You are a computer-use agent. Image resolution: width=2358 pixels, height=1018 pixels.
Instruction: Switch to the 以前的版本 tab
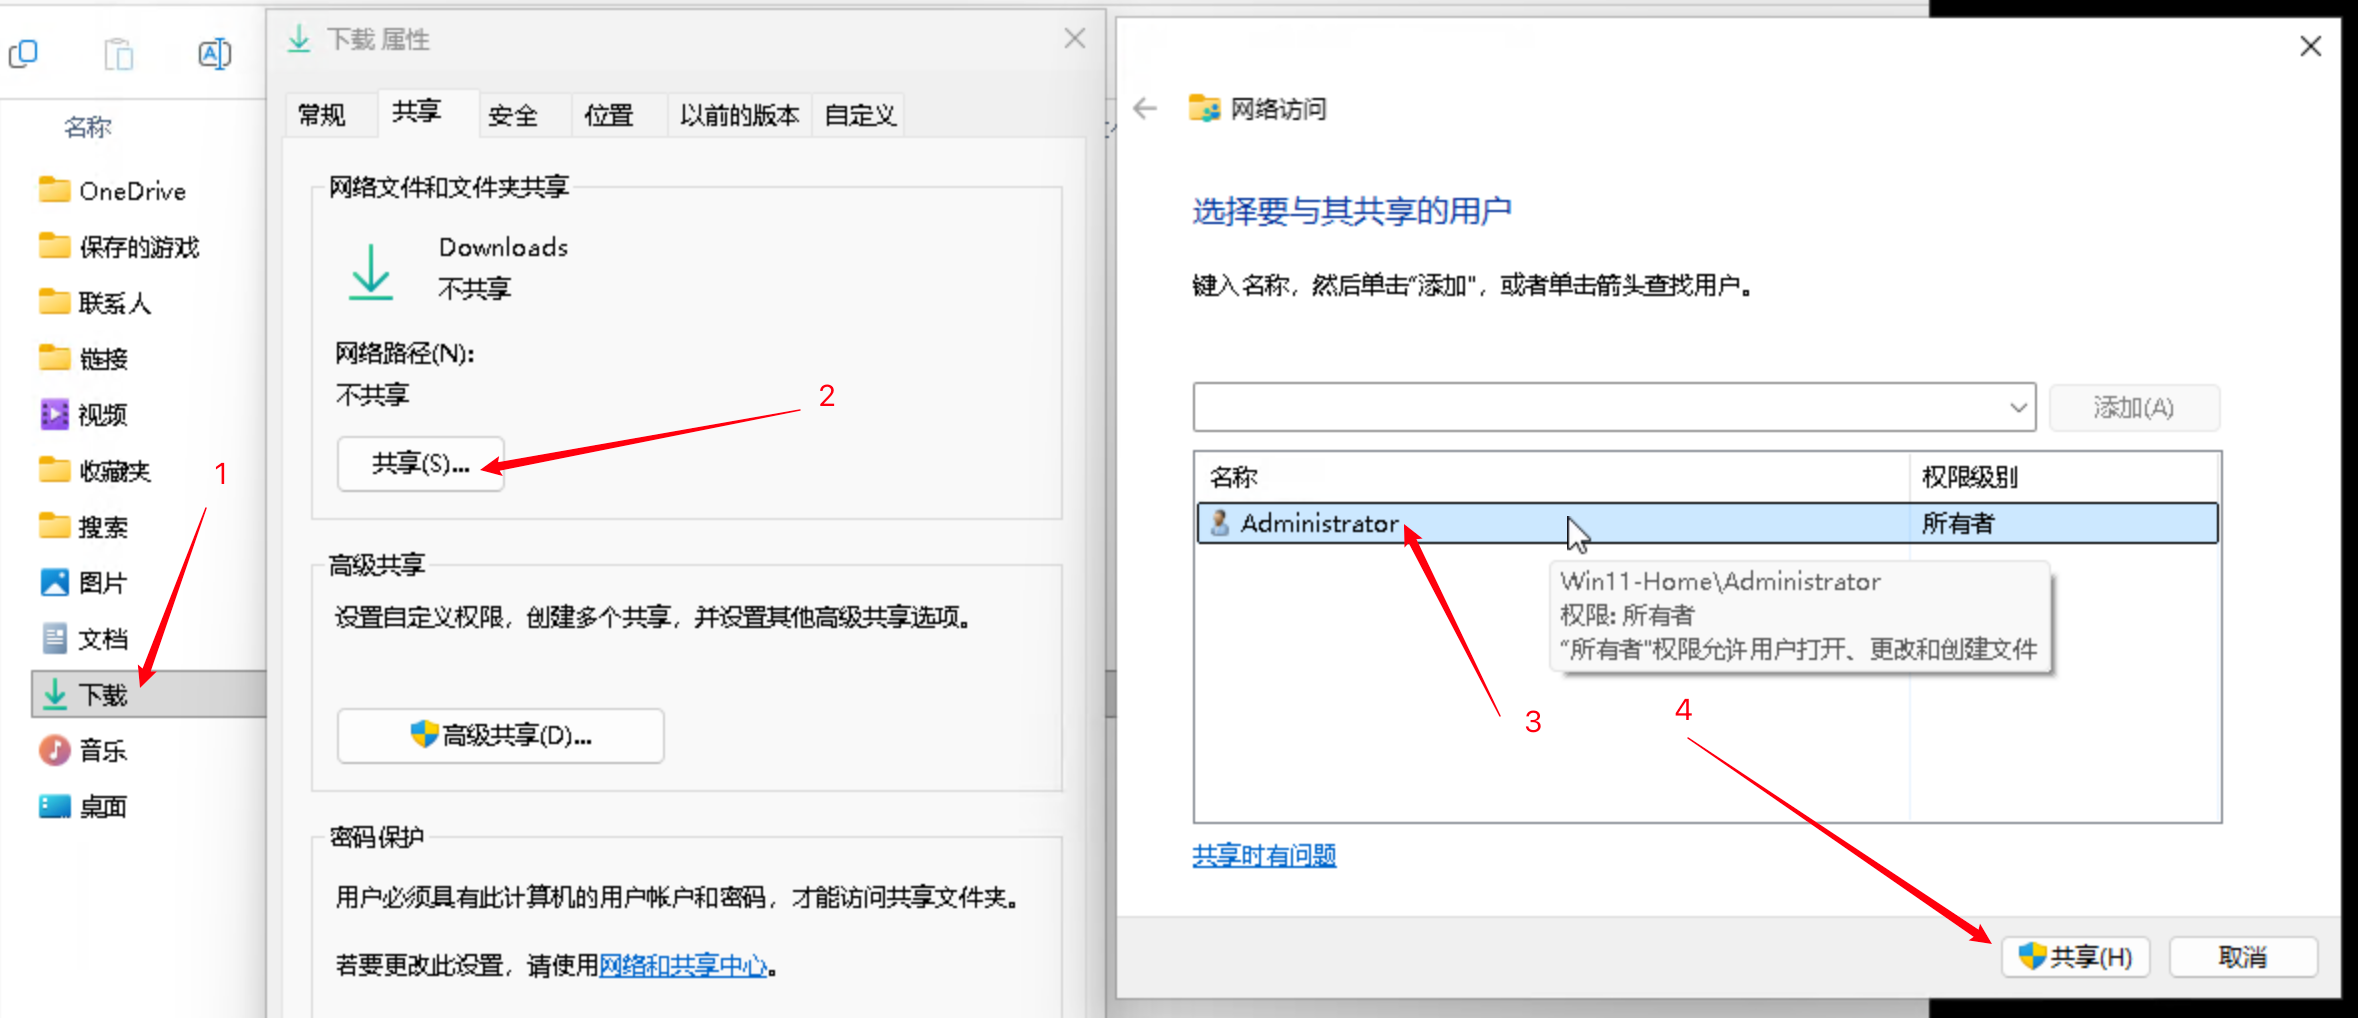(739, 116)
